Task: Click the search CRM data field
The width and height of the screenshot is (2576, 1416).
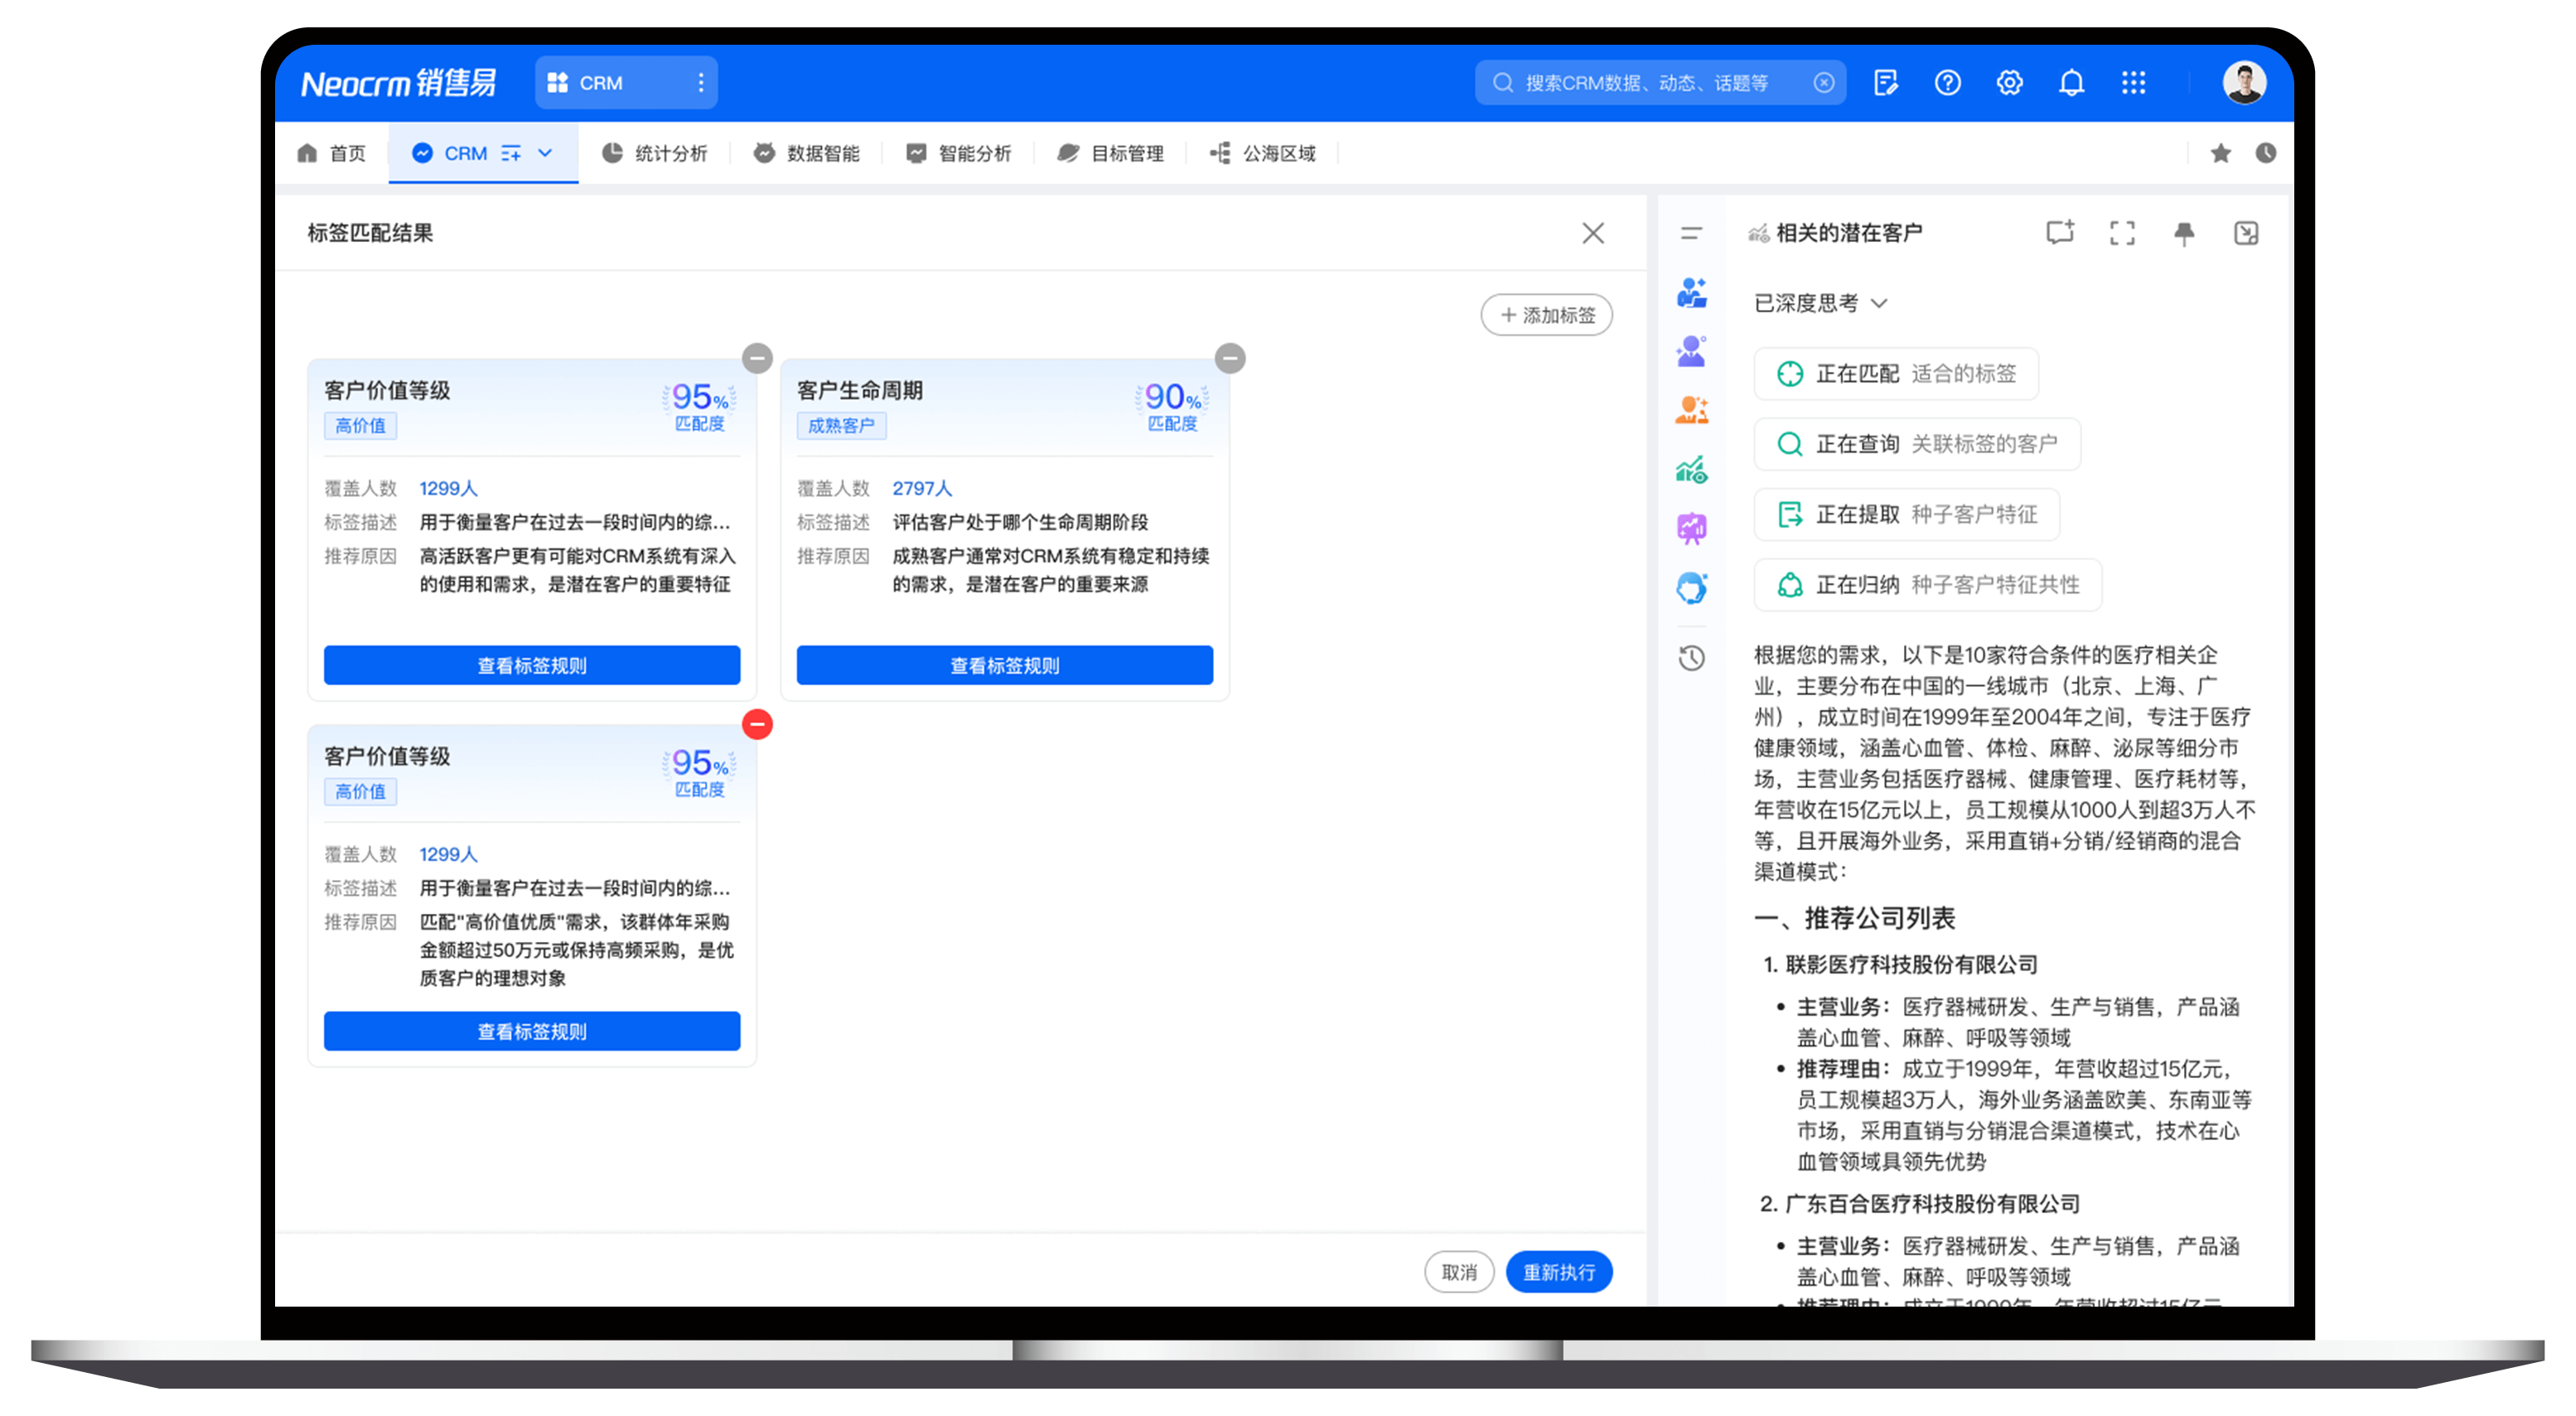Action: tap(1659, 83)
